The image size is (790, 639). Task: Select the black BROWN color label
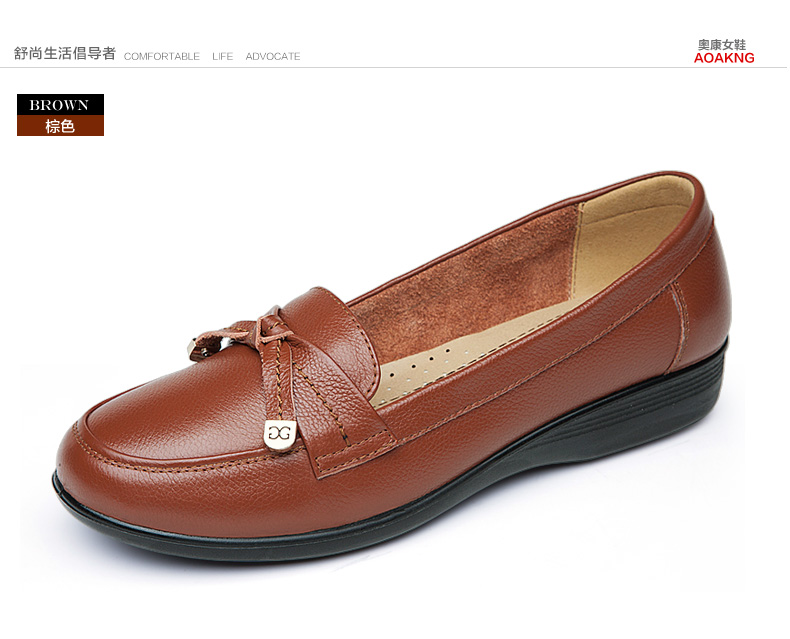[x=60, y=105]
